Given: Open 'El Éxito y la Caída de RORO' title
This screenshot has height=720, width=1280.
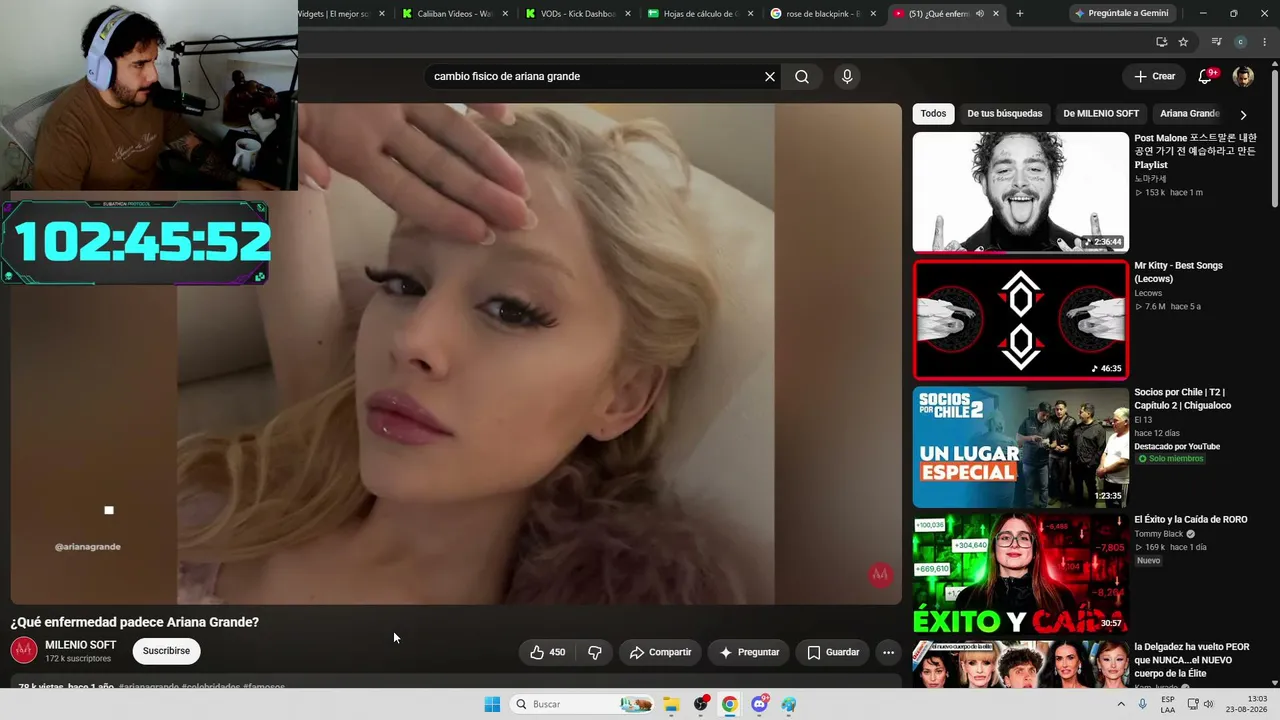Looking at the screenshot, I should (1190, 520).
